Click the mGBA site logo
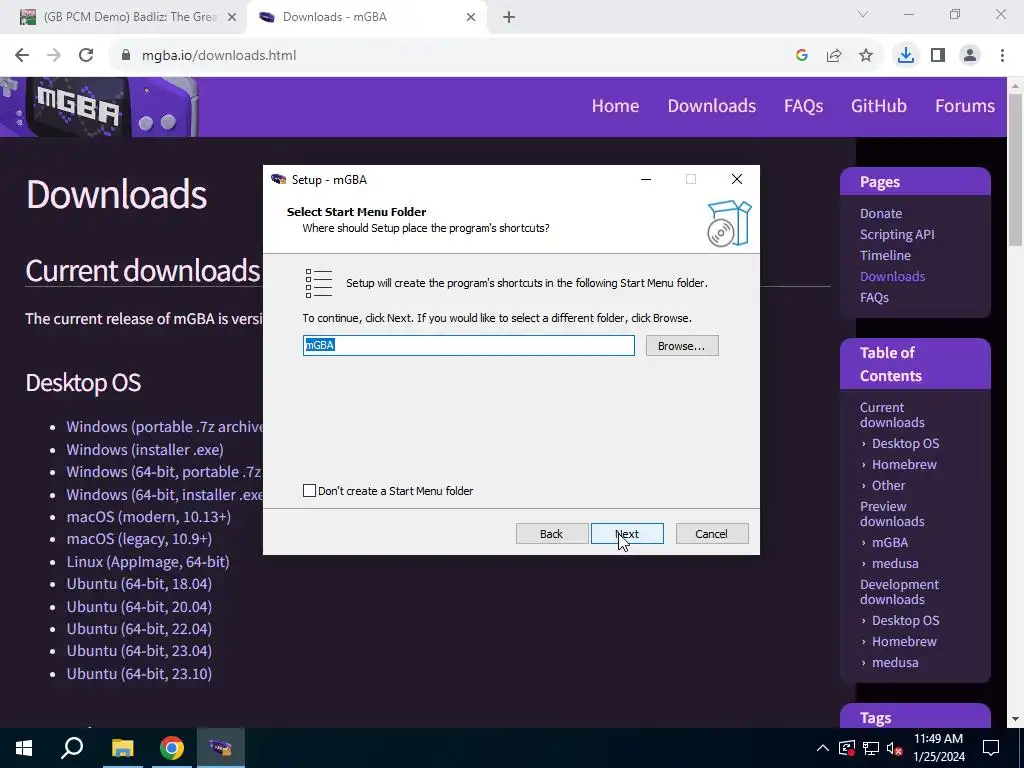This screenshot has width=1024, height=768. coord(99,106)
